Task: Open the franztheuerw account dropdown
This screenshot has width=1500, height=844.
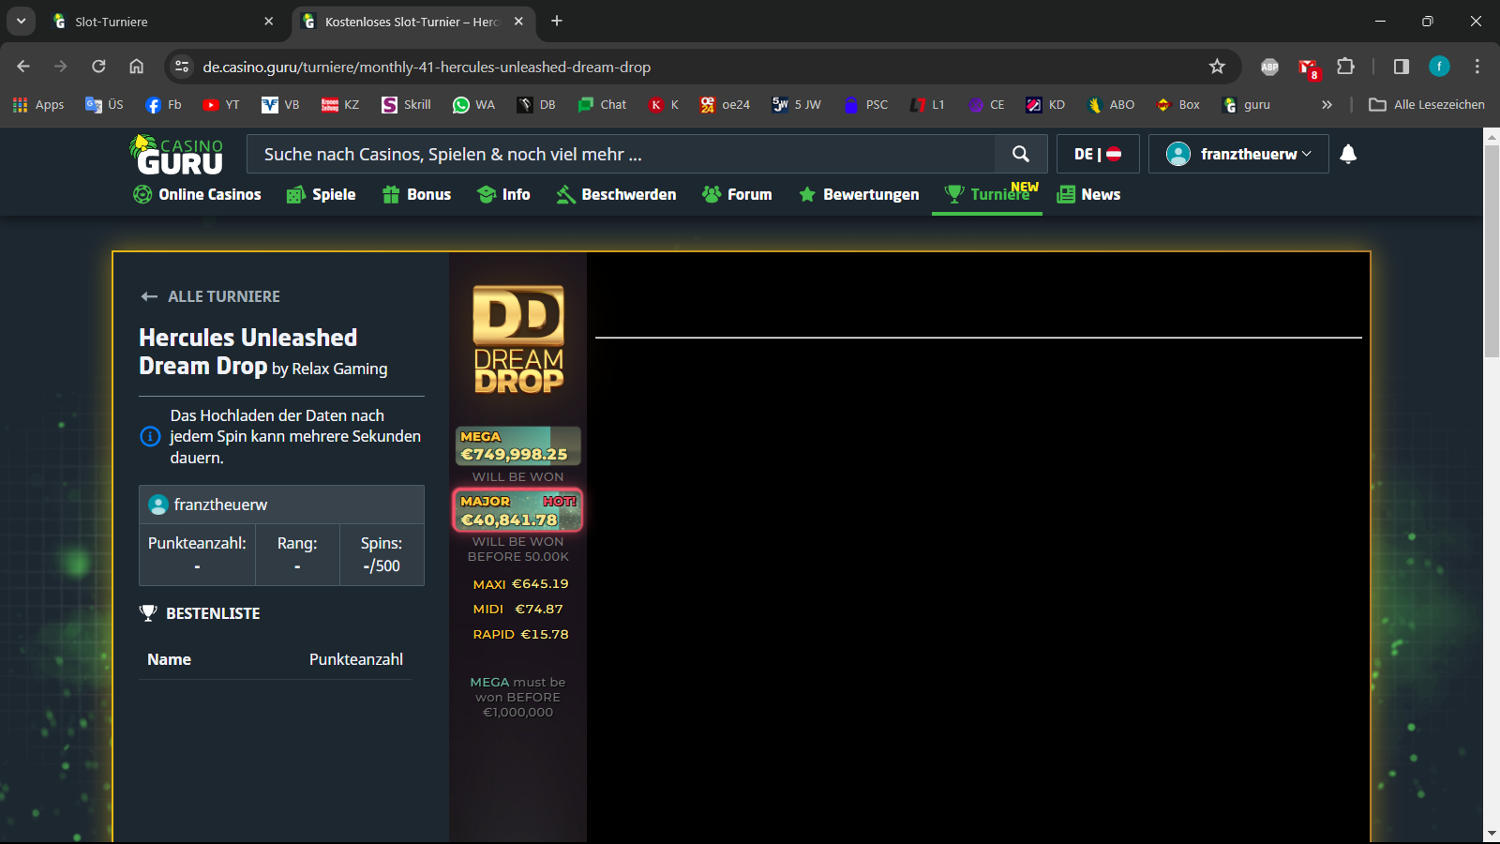Action: coord(1238,154)
